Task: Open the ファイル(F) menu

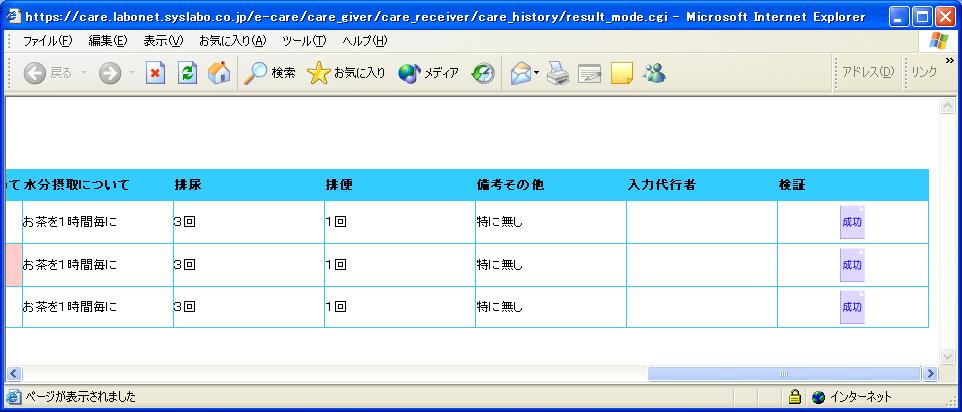Action: click(47, 40)
